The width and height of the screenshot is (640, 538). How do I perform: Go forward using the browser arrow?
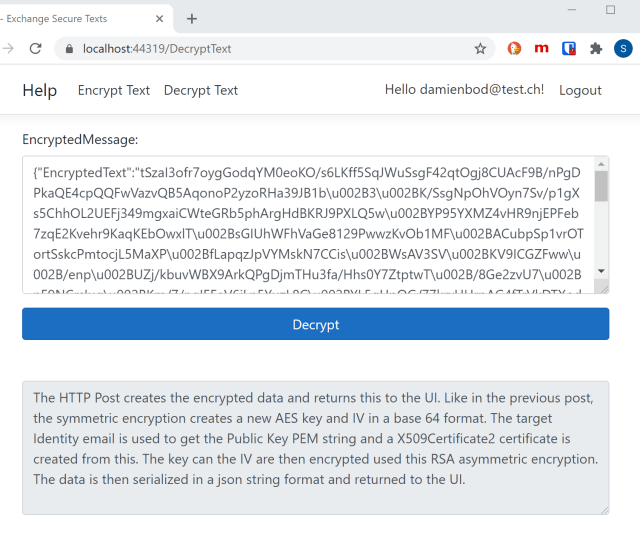point(8,48)
